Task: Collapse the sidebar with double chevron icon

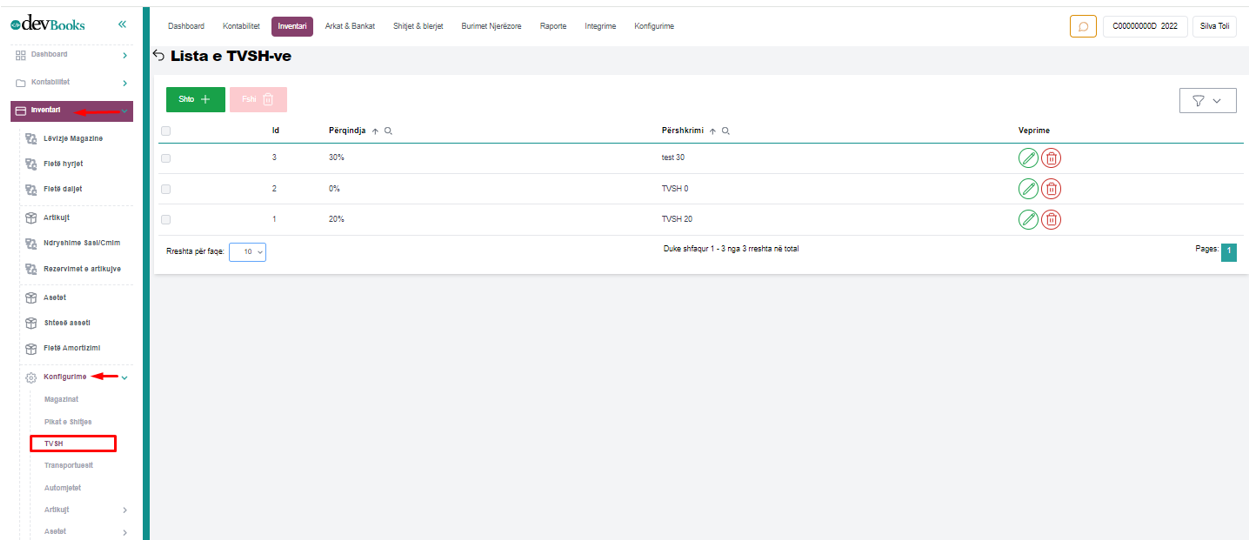Action: (x=122, y=25)
